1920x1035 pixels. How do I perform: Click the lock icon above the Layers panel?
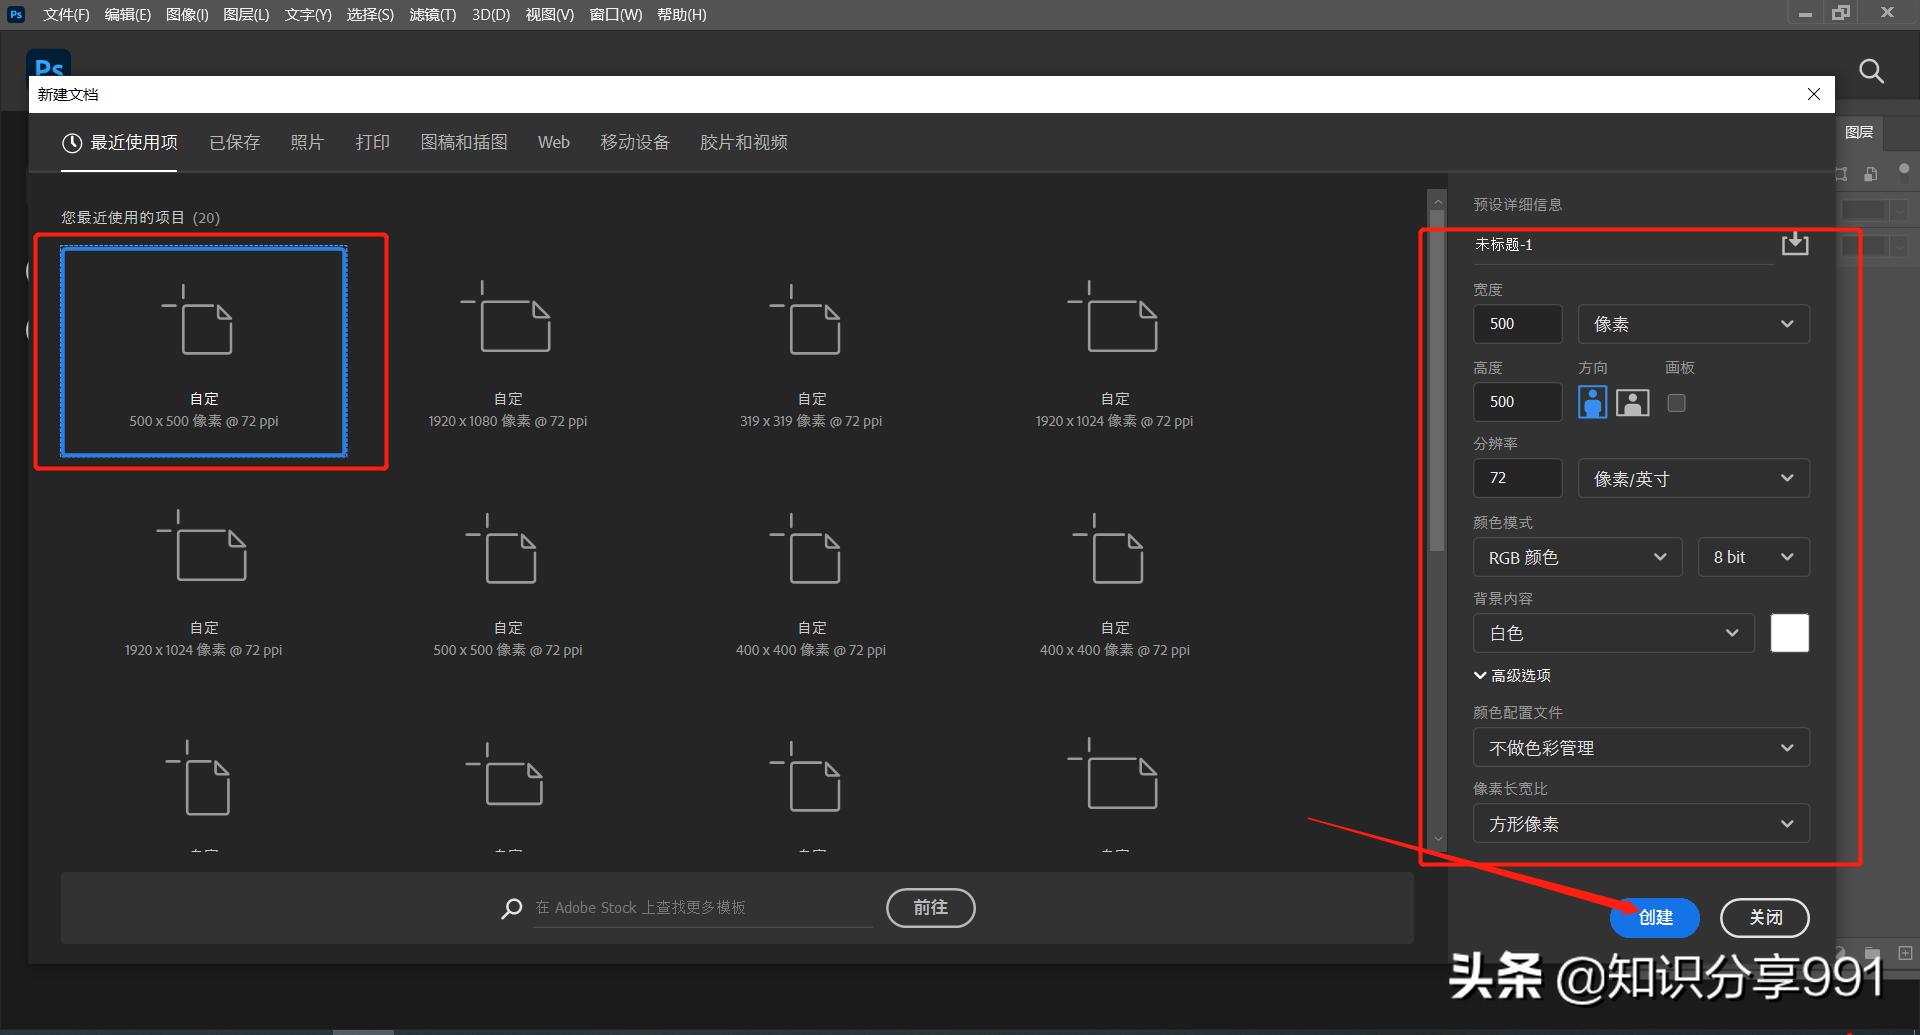[x=1870, y=174]
